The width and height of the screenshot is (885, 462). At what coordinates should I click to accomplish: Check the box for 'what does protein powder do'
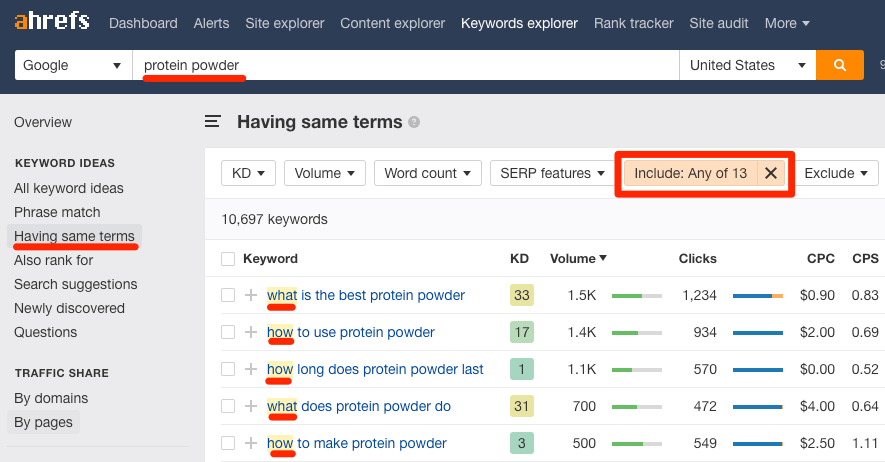(x=228, y=406)
